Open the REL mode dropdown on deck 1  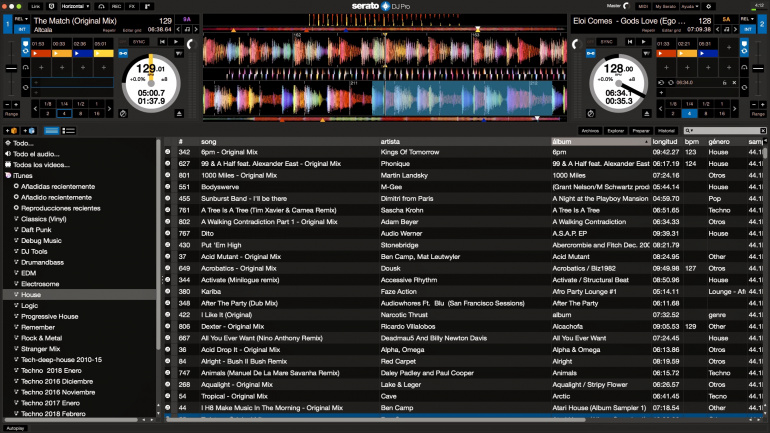[22, 19]
